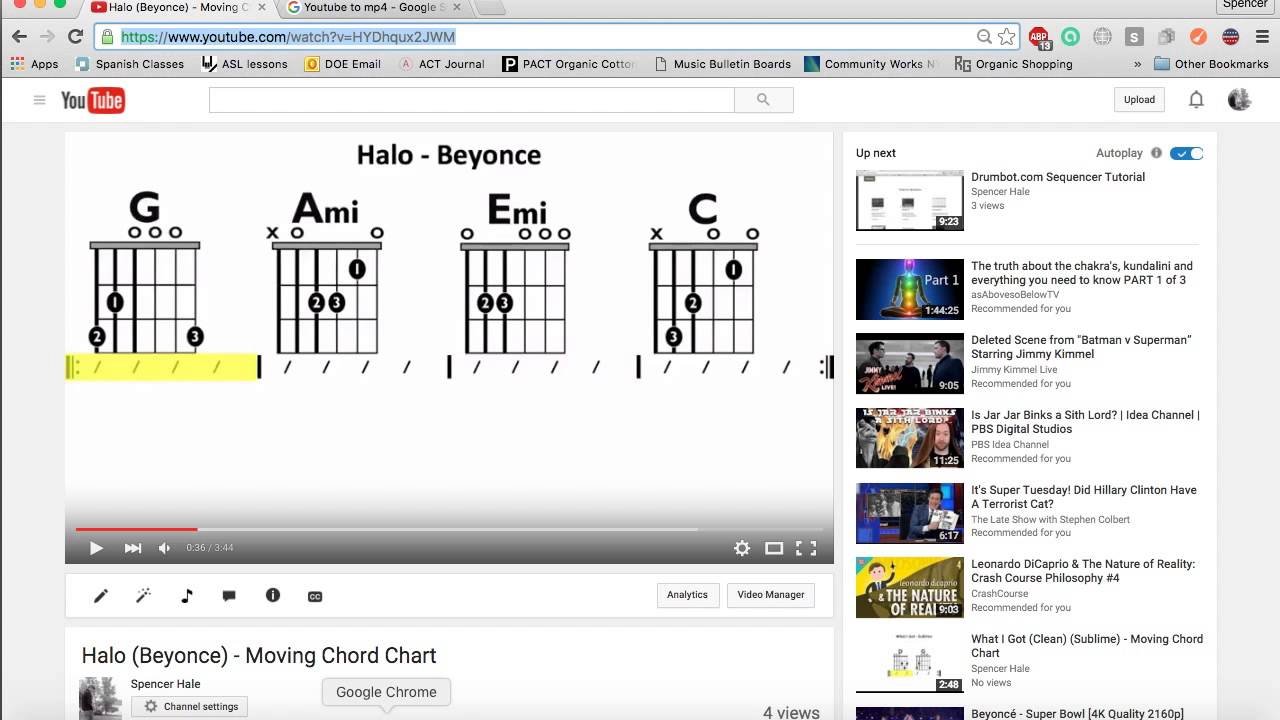Show Autoplay info tooltip icon

click(1156, 153)
